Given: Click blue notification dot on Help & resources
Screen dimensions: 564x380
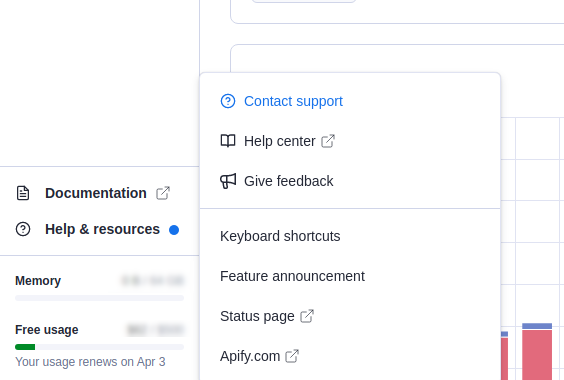Looking at the screenshot, I should pyautogui.click(x=174, y=230).
